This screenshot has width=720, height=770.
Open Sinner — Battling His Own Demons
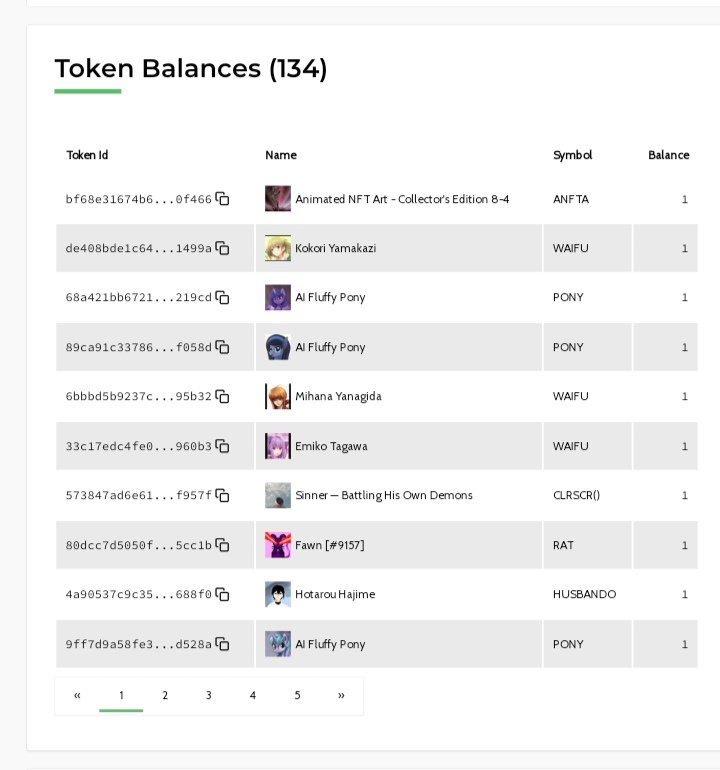384,495
